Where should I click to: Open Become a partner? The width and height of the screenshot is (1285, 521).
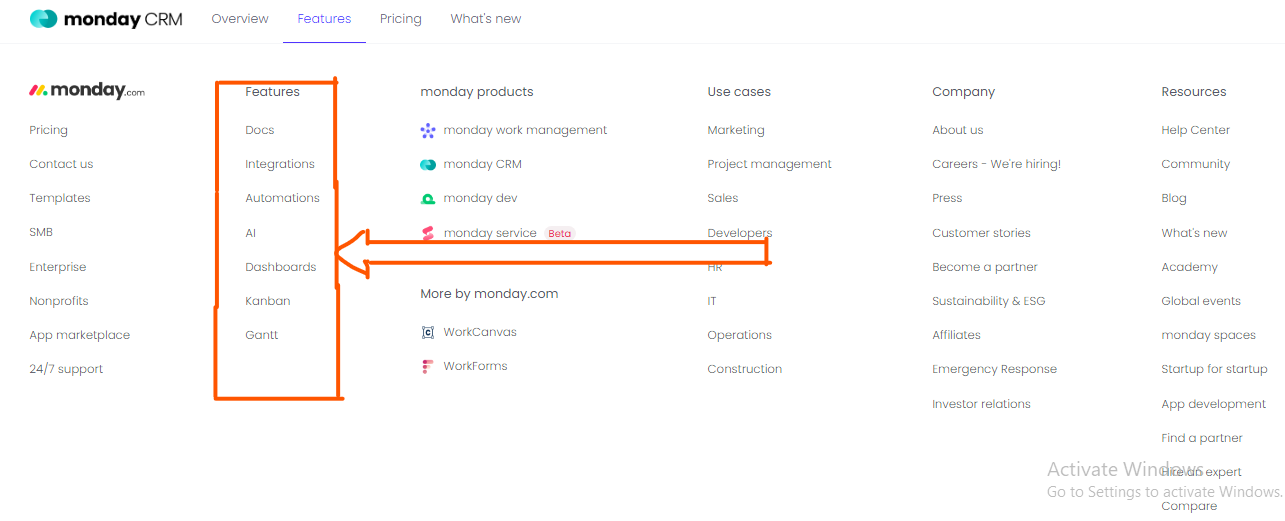pos(985,267)
